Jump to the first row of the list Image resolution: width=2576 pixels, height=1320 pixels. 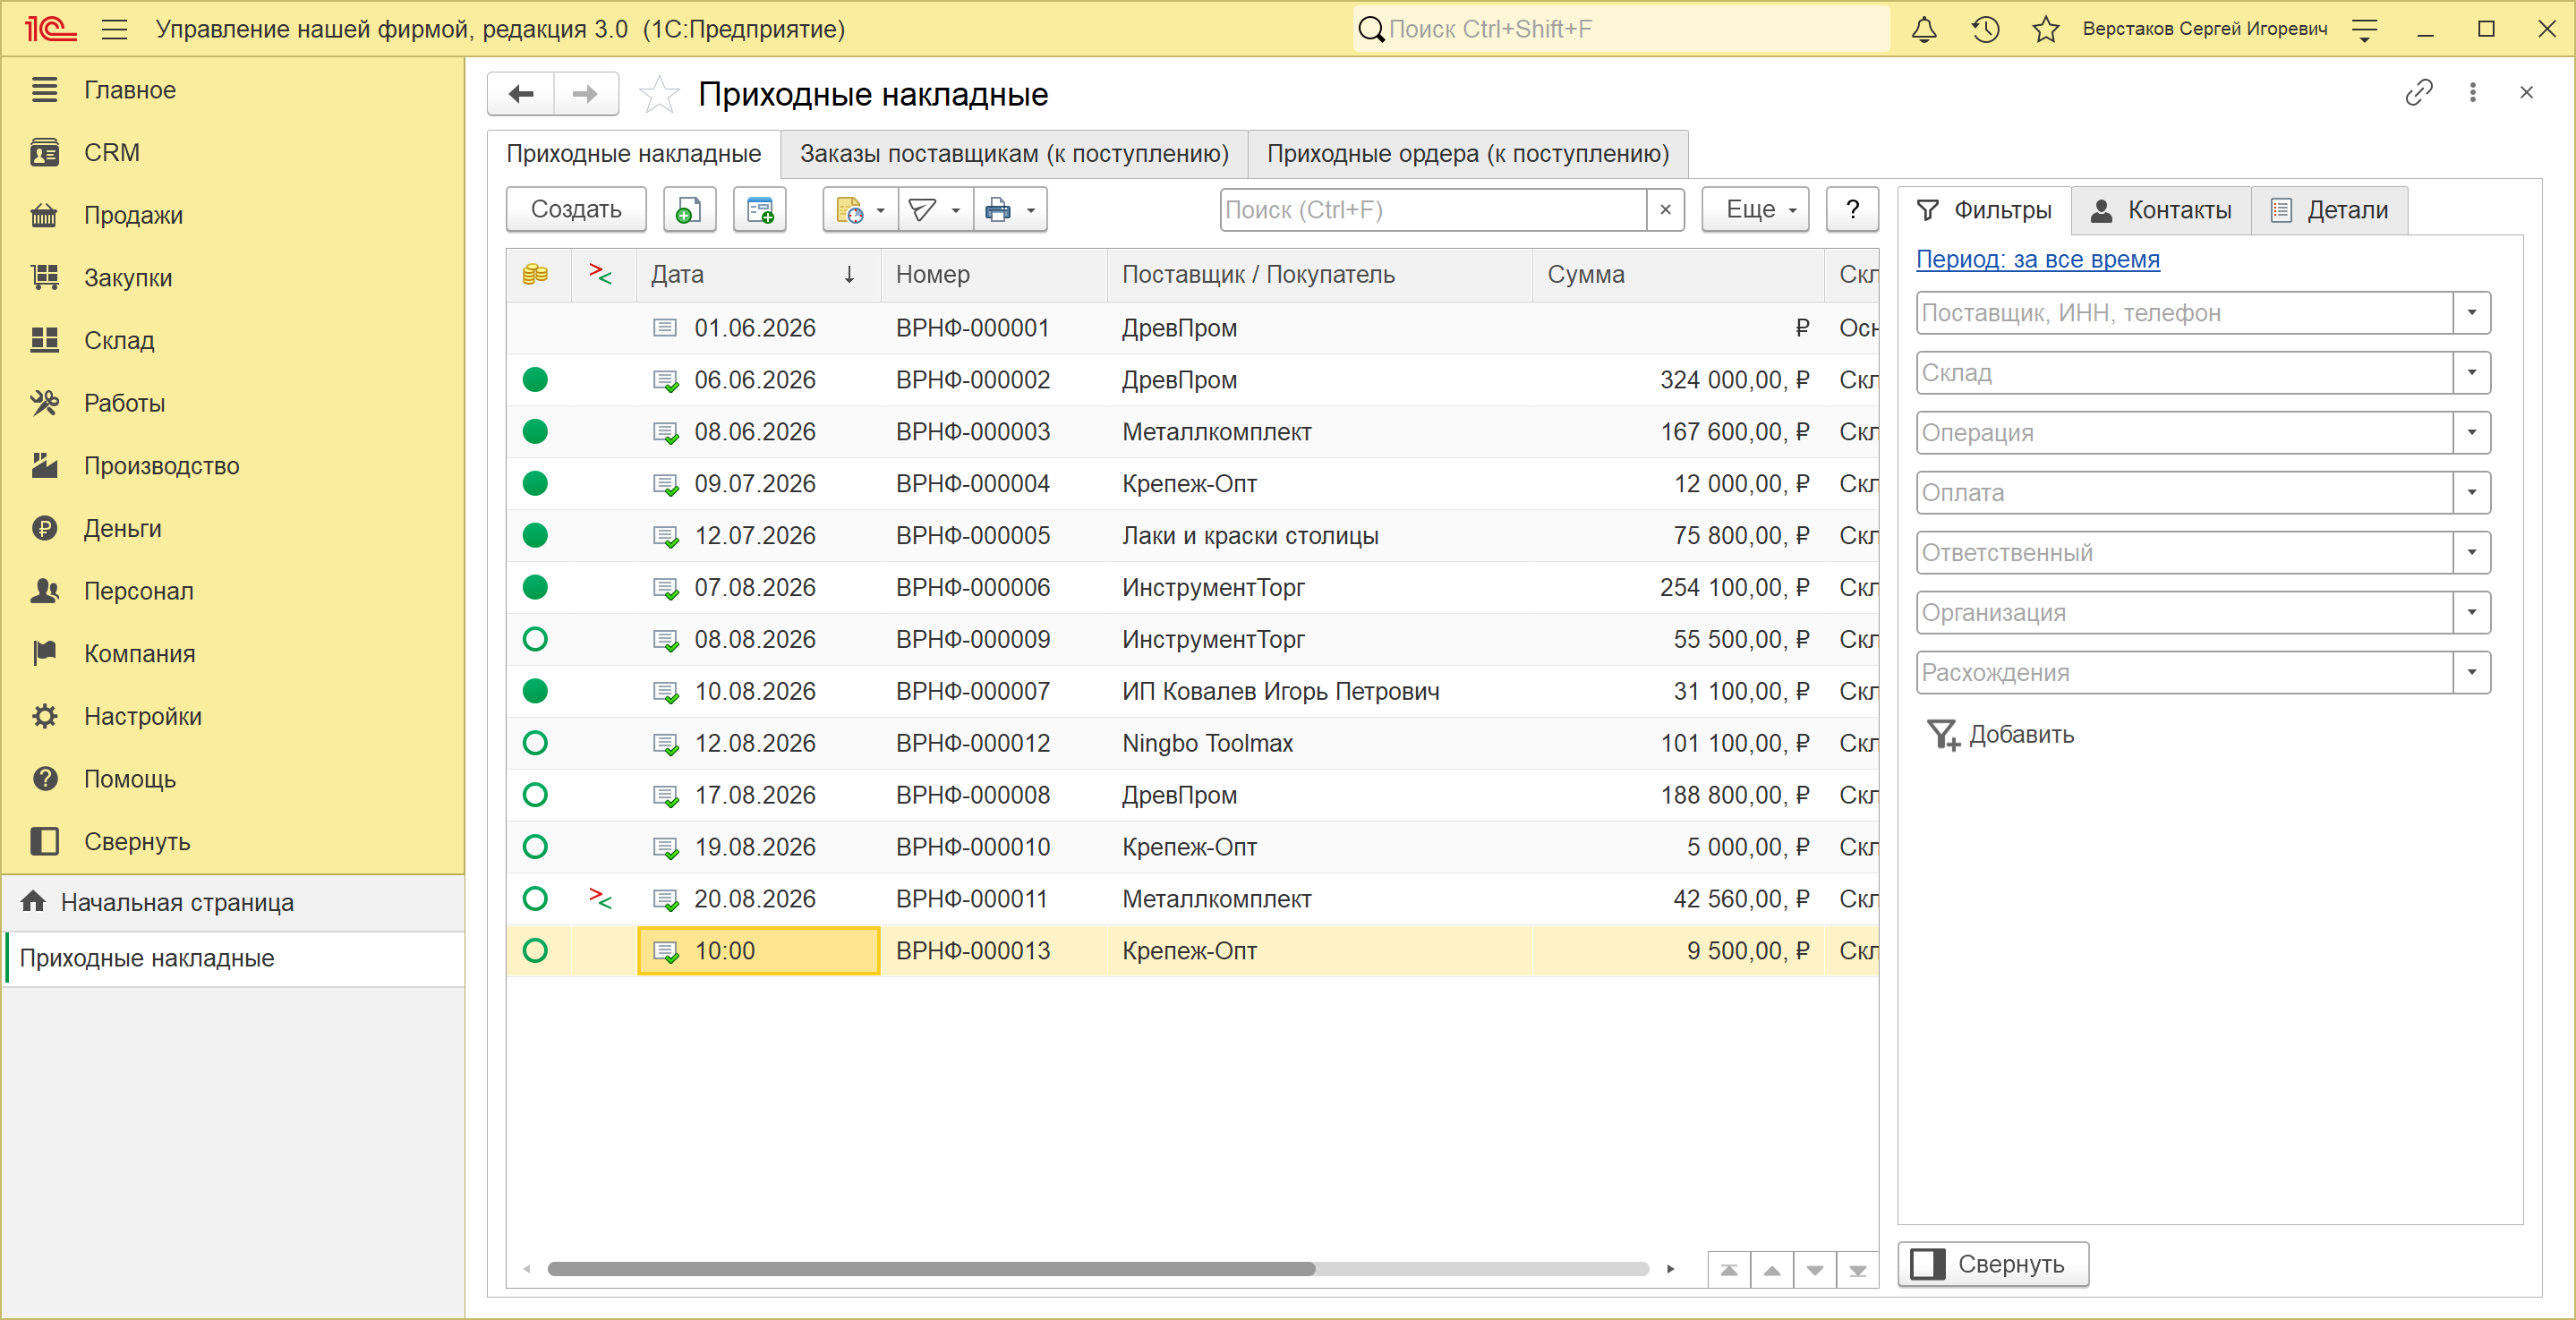point(1729,1270)
